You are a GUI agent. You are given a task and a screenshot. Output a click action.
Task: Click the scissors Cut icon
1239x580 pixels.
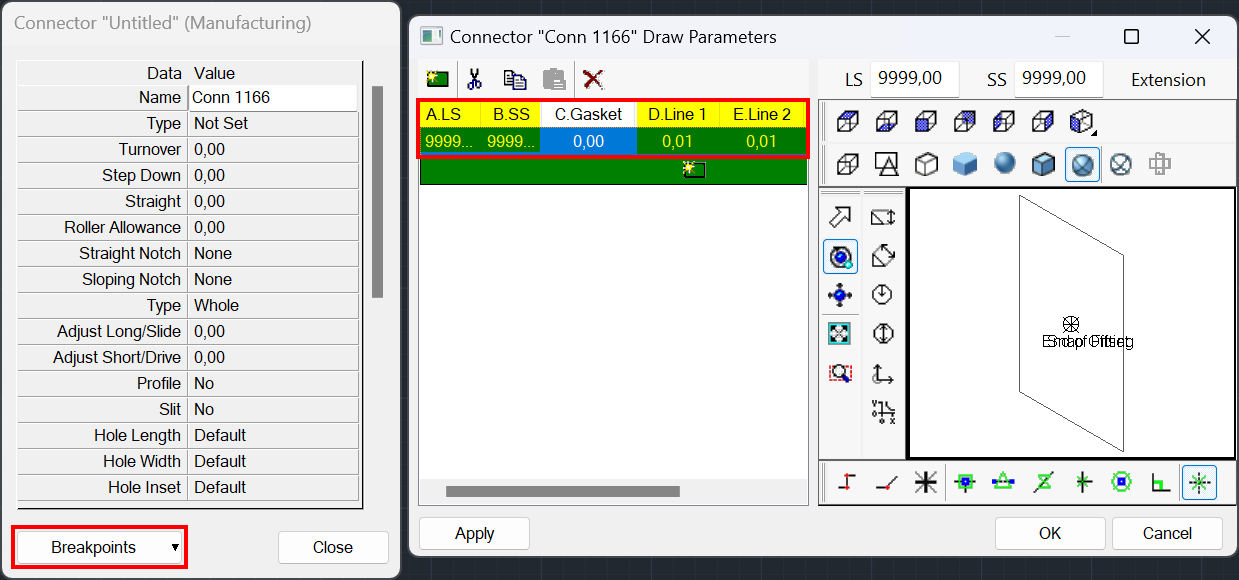click(x=476, y=79)
